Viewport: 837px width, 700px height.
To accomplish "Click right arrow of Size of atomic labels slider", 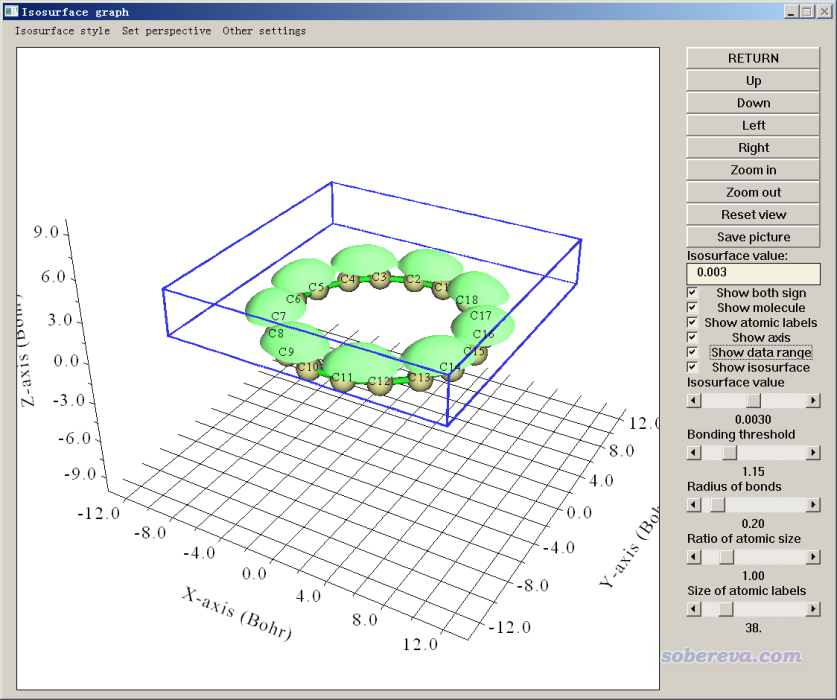I will pos(813,609).
